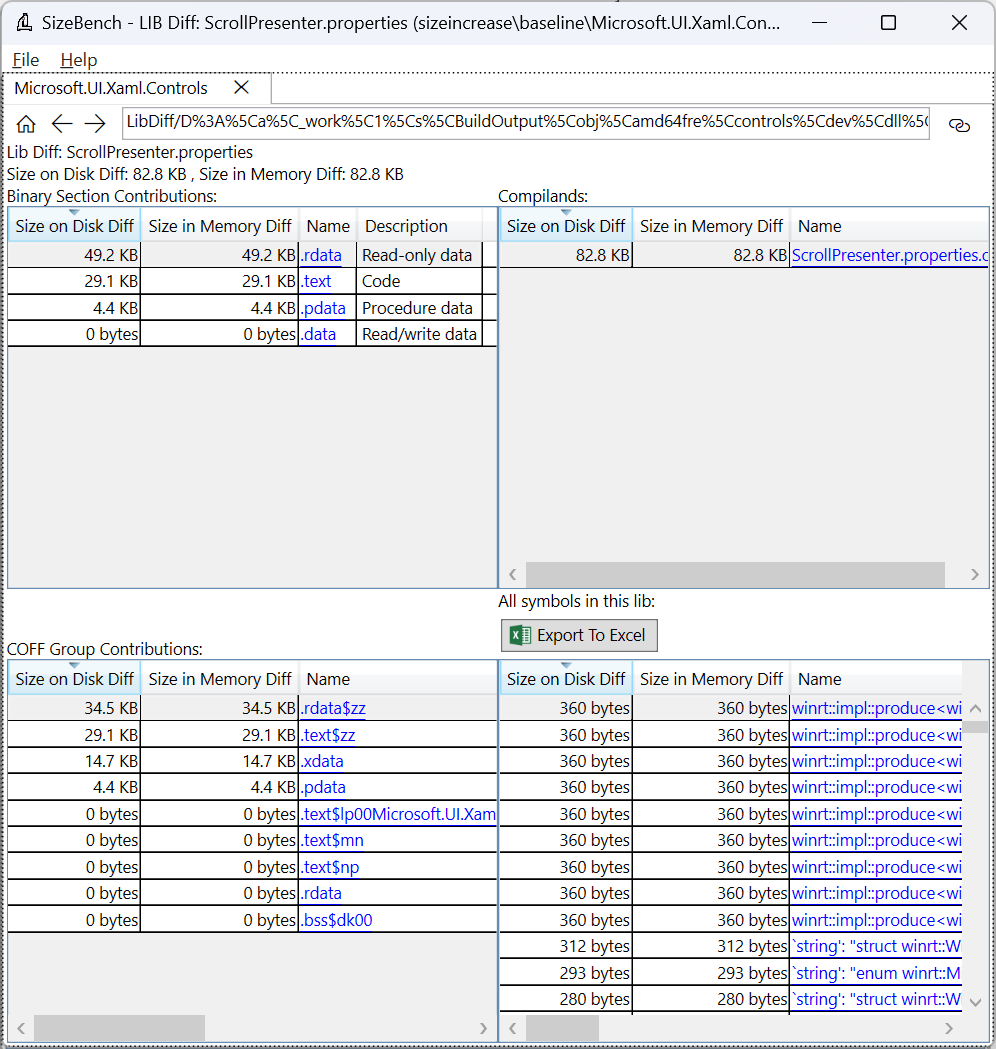This screenshot has width=996, height=1049.
Task: Close the Microsoft.UI.Xaml.Controls tab
Action: coord(241,88)
